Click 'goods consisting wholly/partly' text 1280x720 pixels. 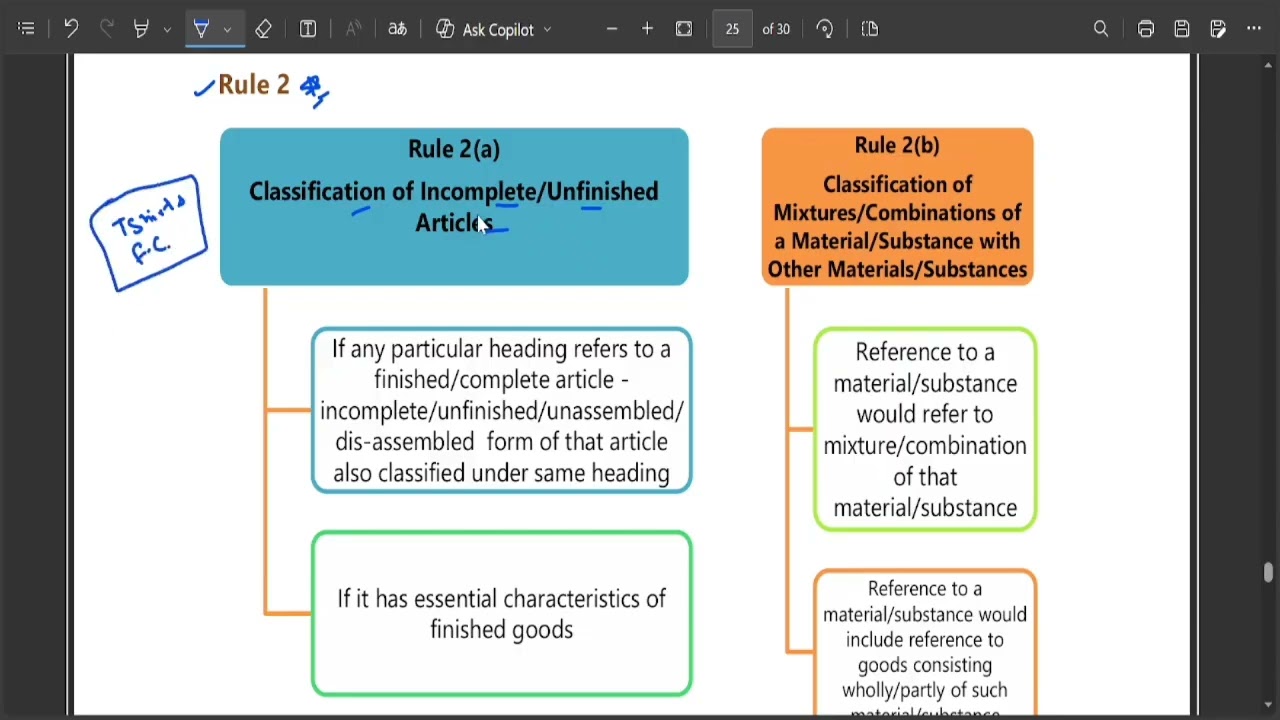click(x=925, y=678)
